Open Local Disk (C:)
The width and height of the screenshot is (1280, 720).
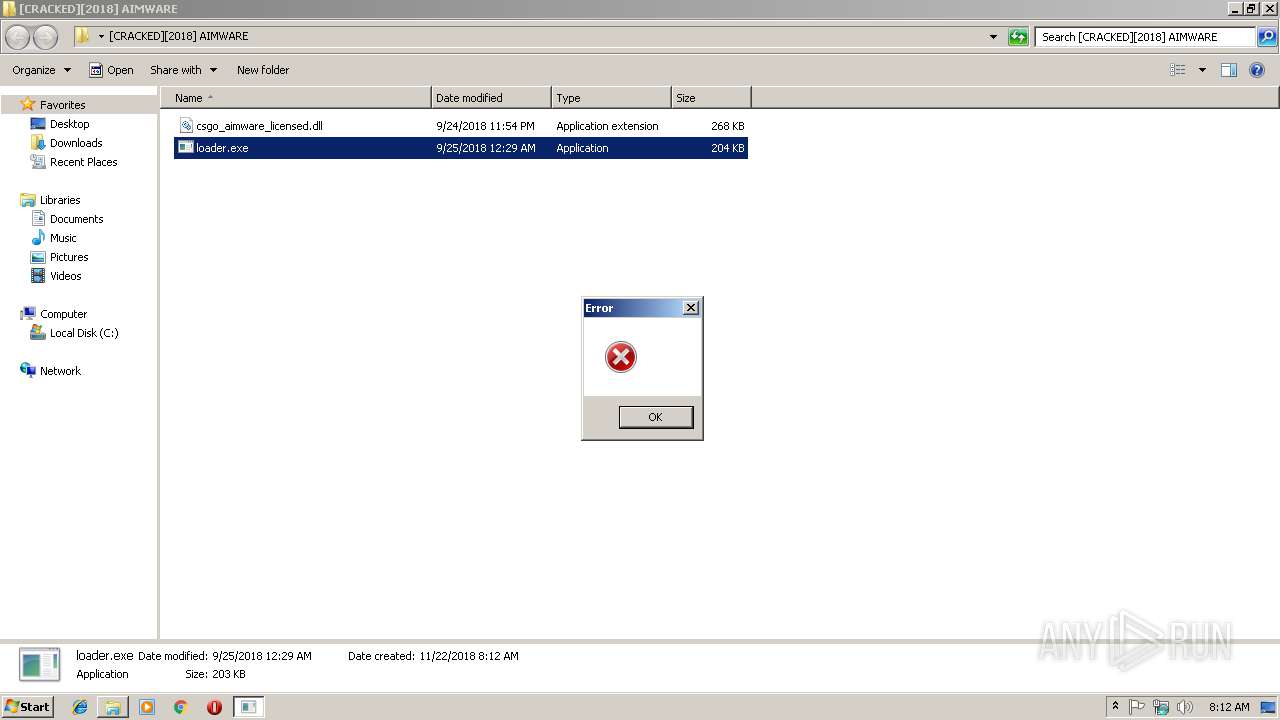pyautogui.click(x=84, y=333)
